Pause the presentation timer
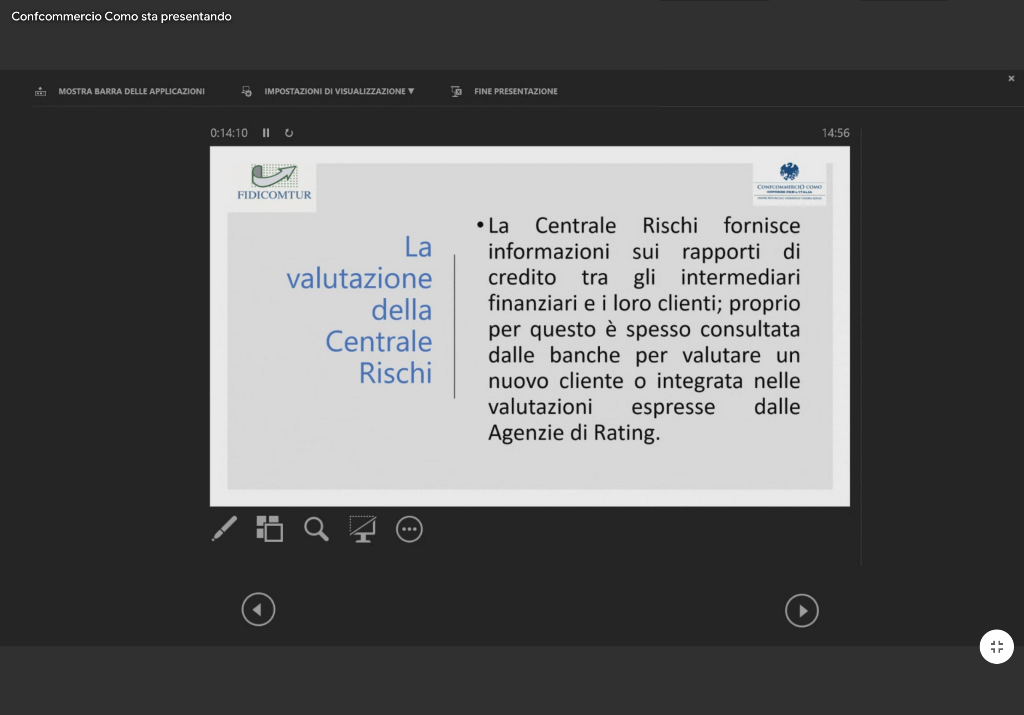This screenshot has width=1024, height=715. point(266,133)
